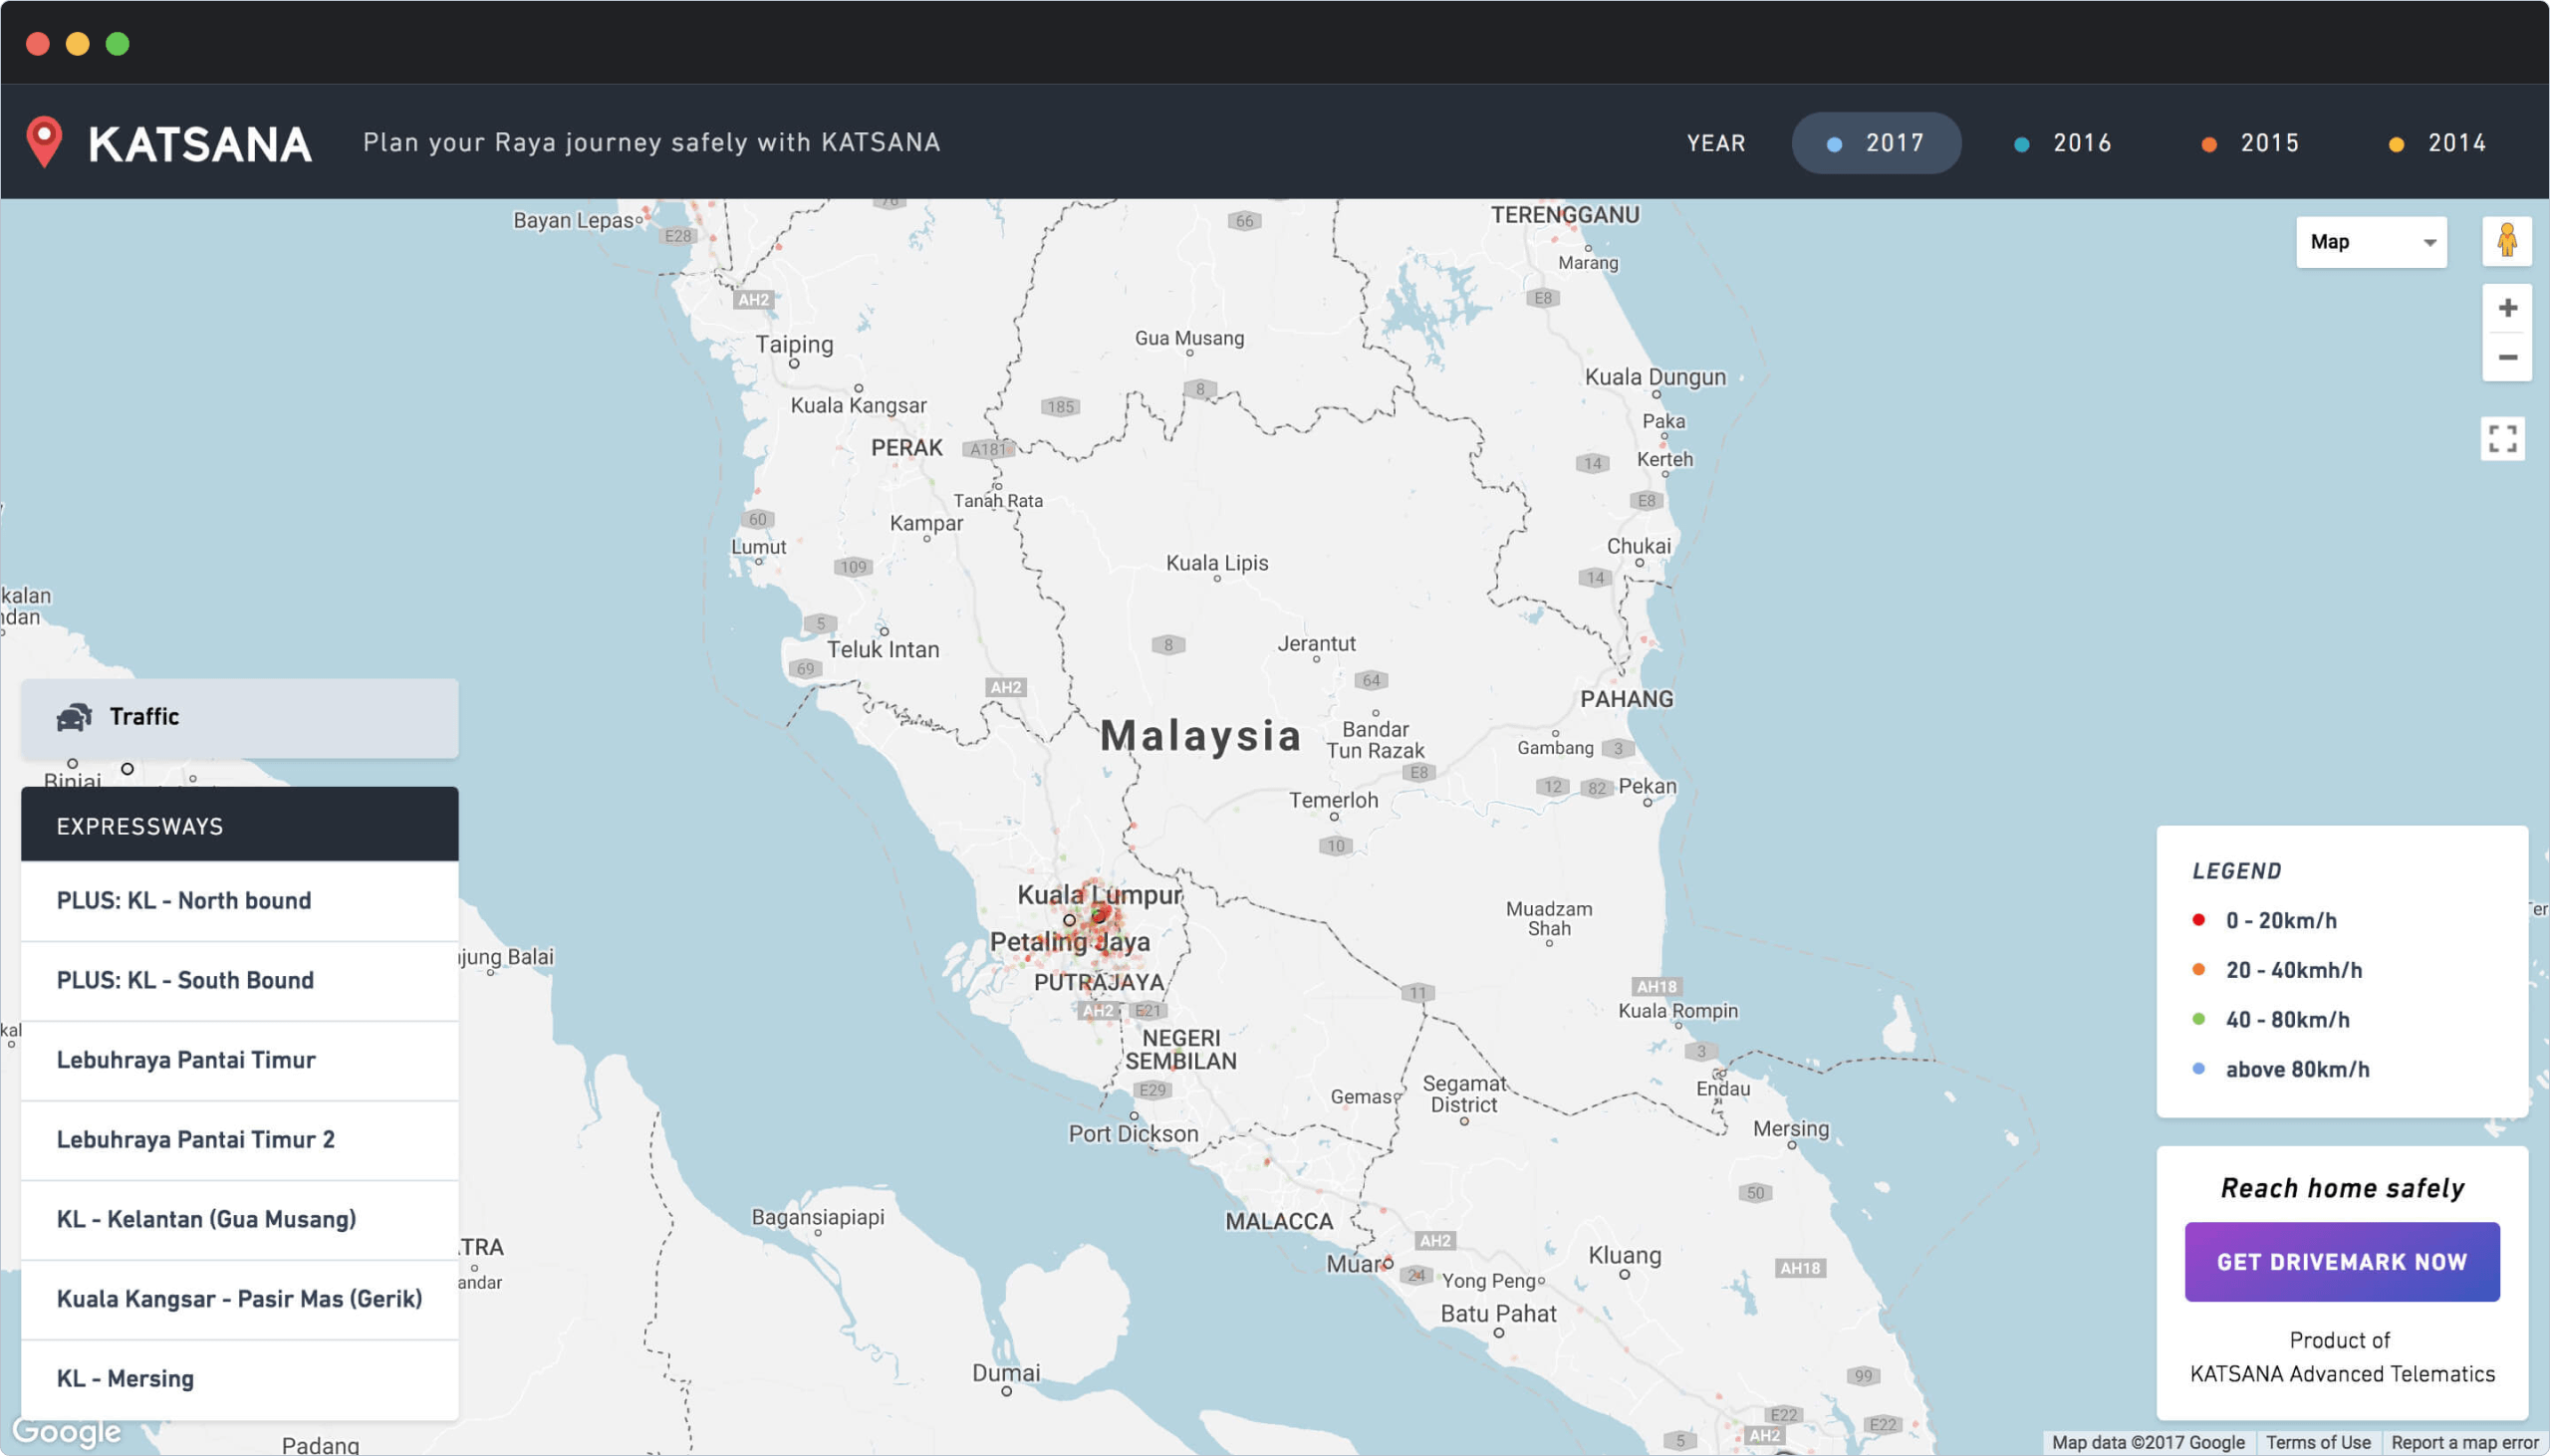The image size is (2550, 1456).
Task: Select PLUS: KL - South Bound route
Action: pos(240,980)
